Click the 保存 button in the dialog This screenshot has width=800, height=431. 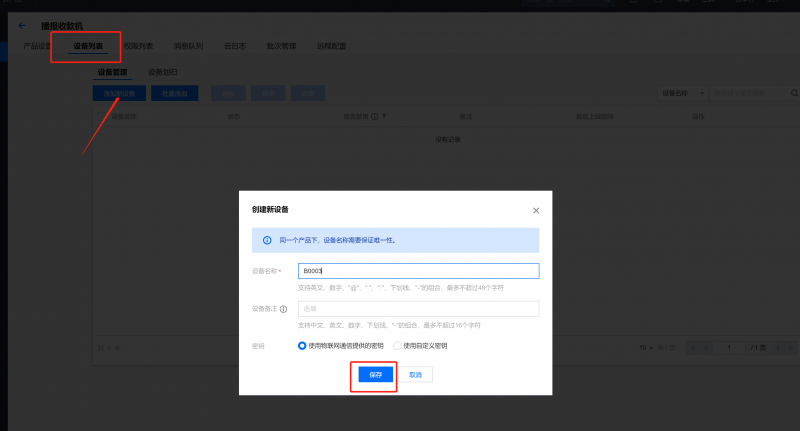(x=375, y=374)
